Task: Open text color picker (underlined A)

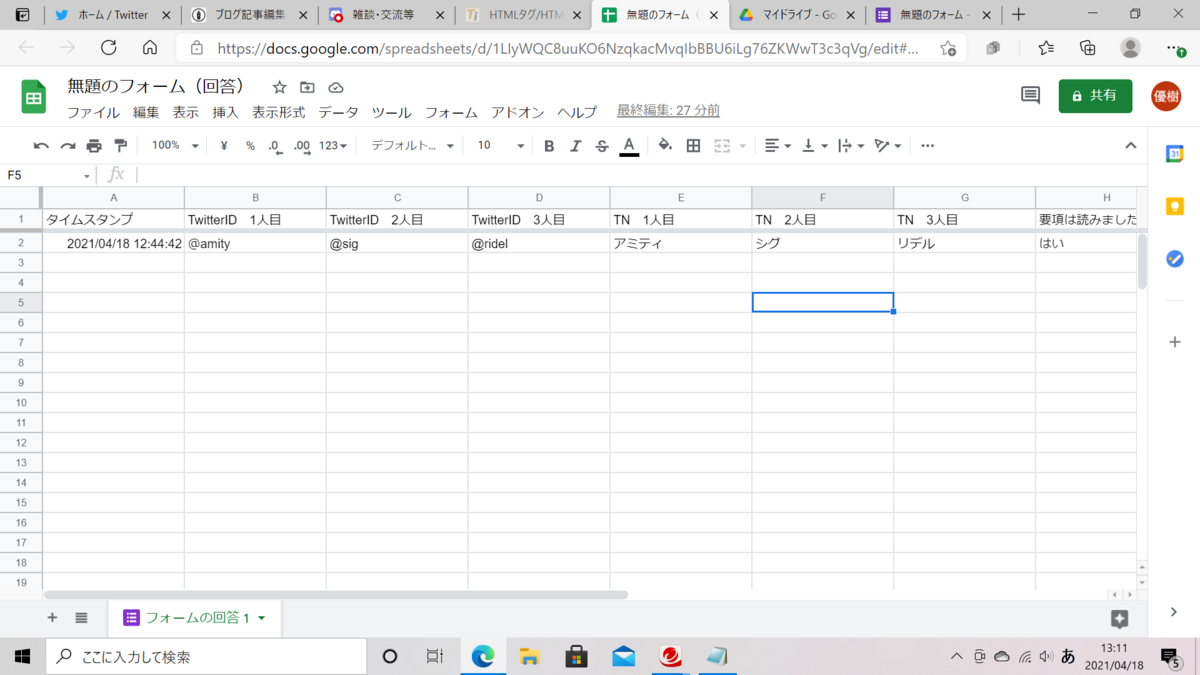Action: (x=629, y=146)
